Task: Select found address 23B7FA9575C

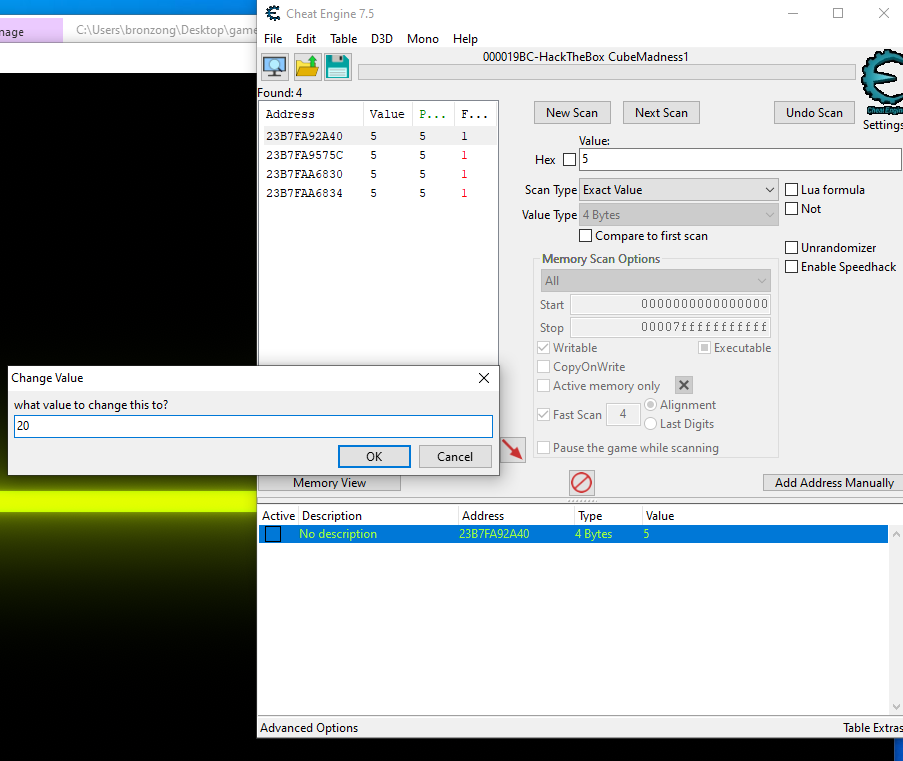Action: [378, 155]
